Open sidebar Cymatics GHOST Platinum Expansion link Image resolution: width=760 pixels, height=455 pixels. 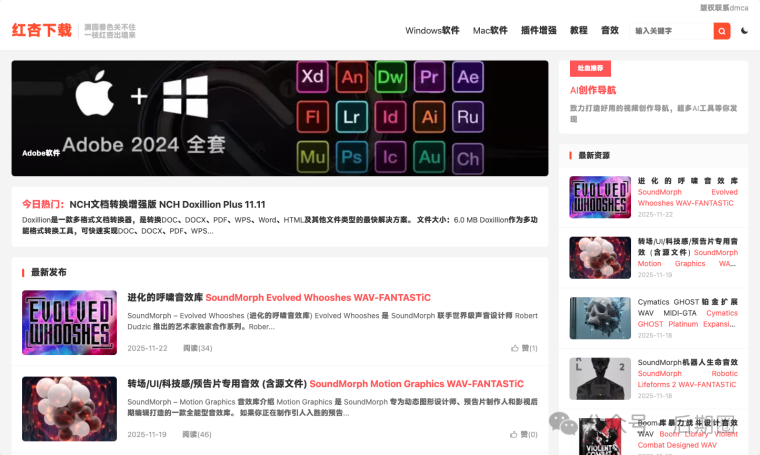[688, 313]
